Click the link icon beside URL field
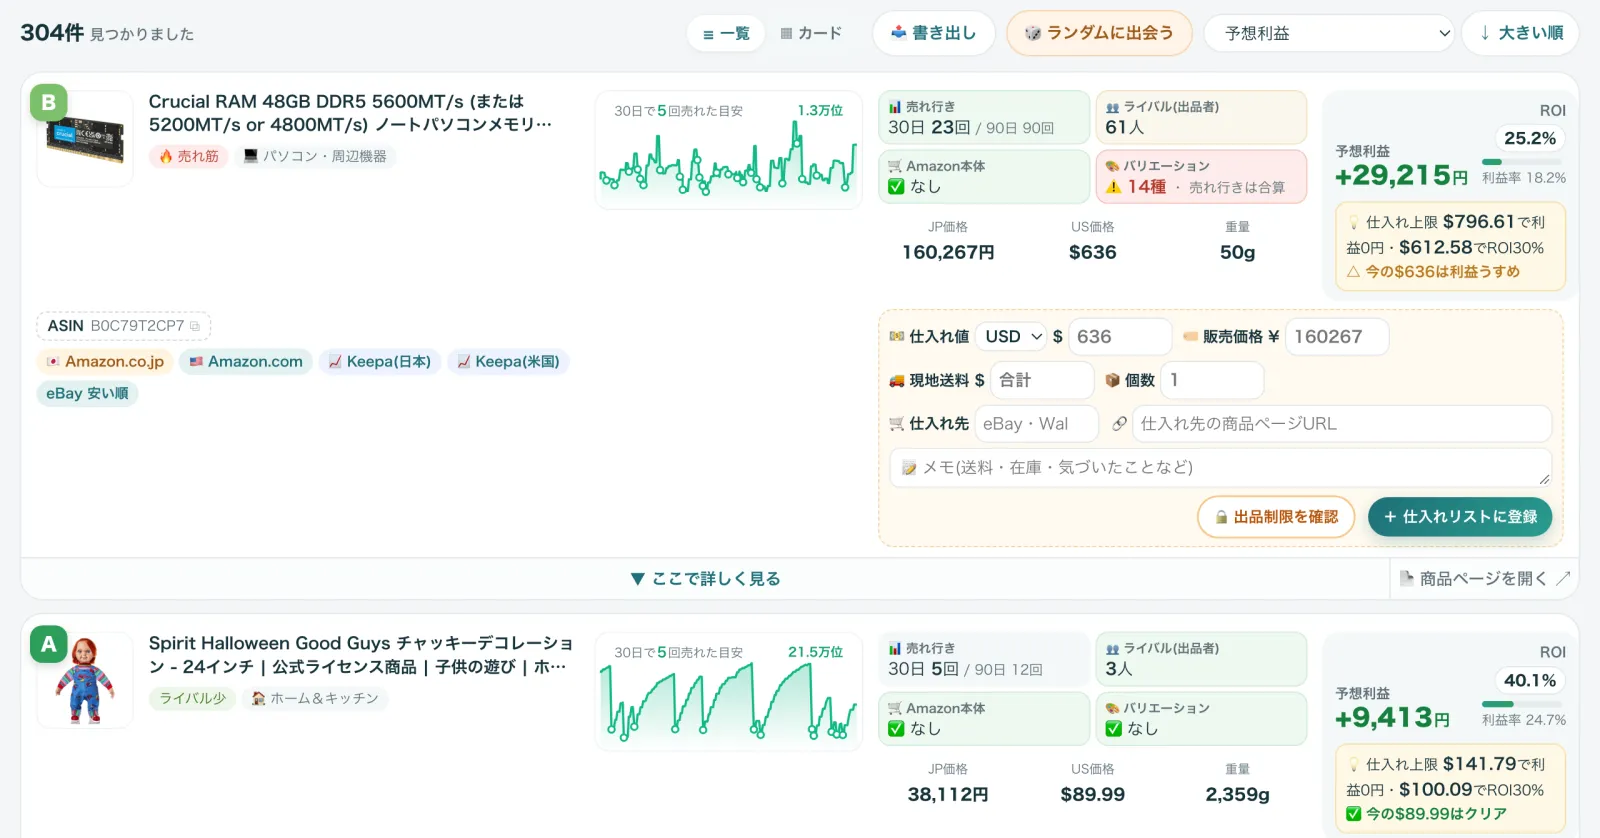Viewport: 1600px width, 838px height. (1119, 424)
